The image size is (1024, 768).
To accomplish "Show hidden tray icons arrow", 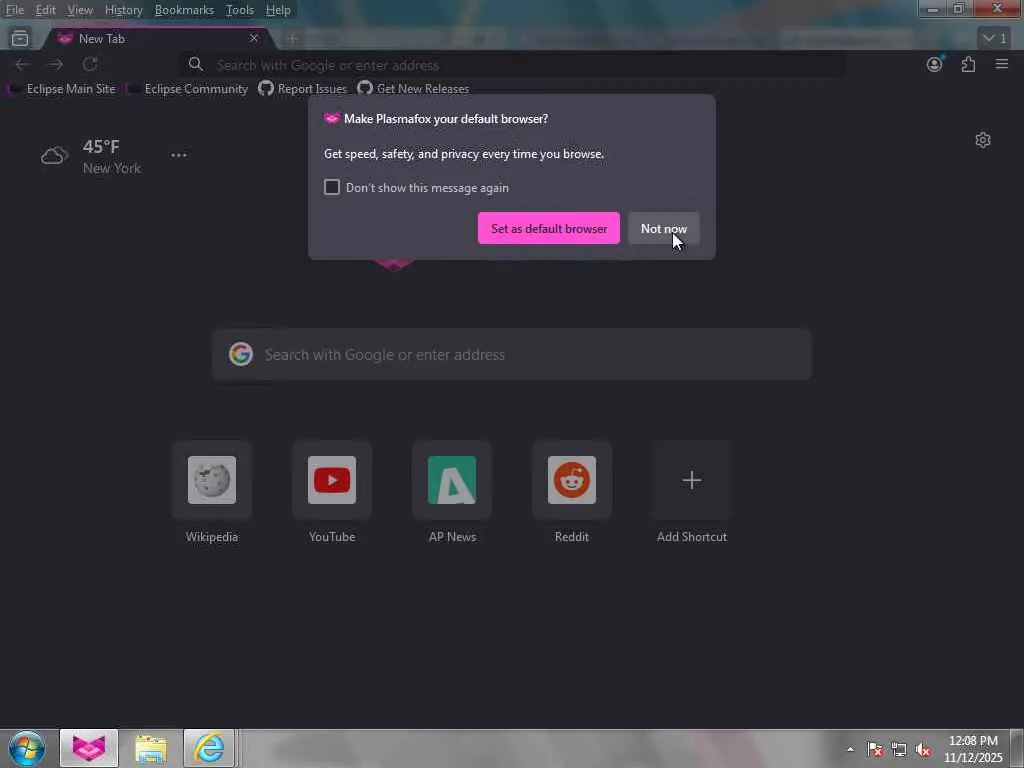I will (x=850, y=749).
